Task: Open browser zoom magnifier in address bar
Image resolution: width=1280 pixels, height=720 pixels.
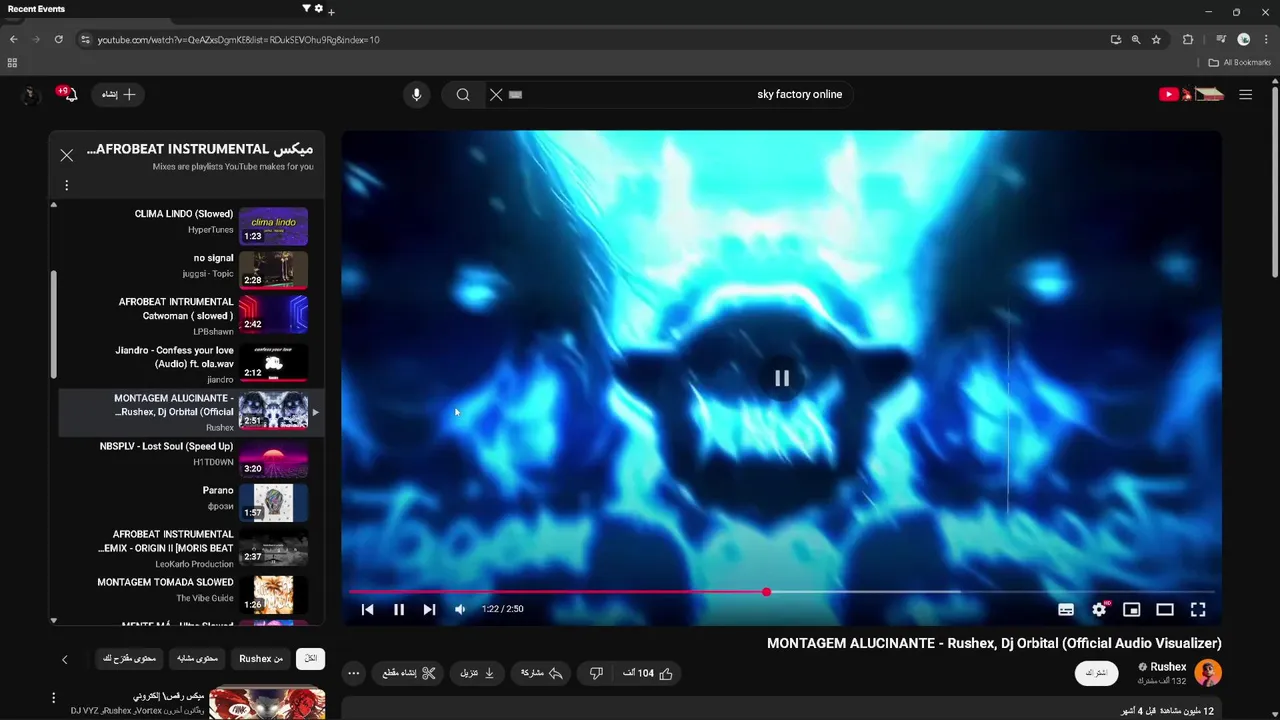Action: (1136, 40)
